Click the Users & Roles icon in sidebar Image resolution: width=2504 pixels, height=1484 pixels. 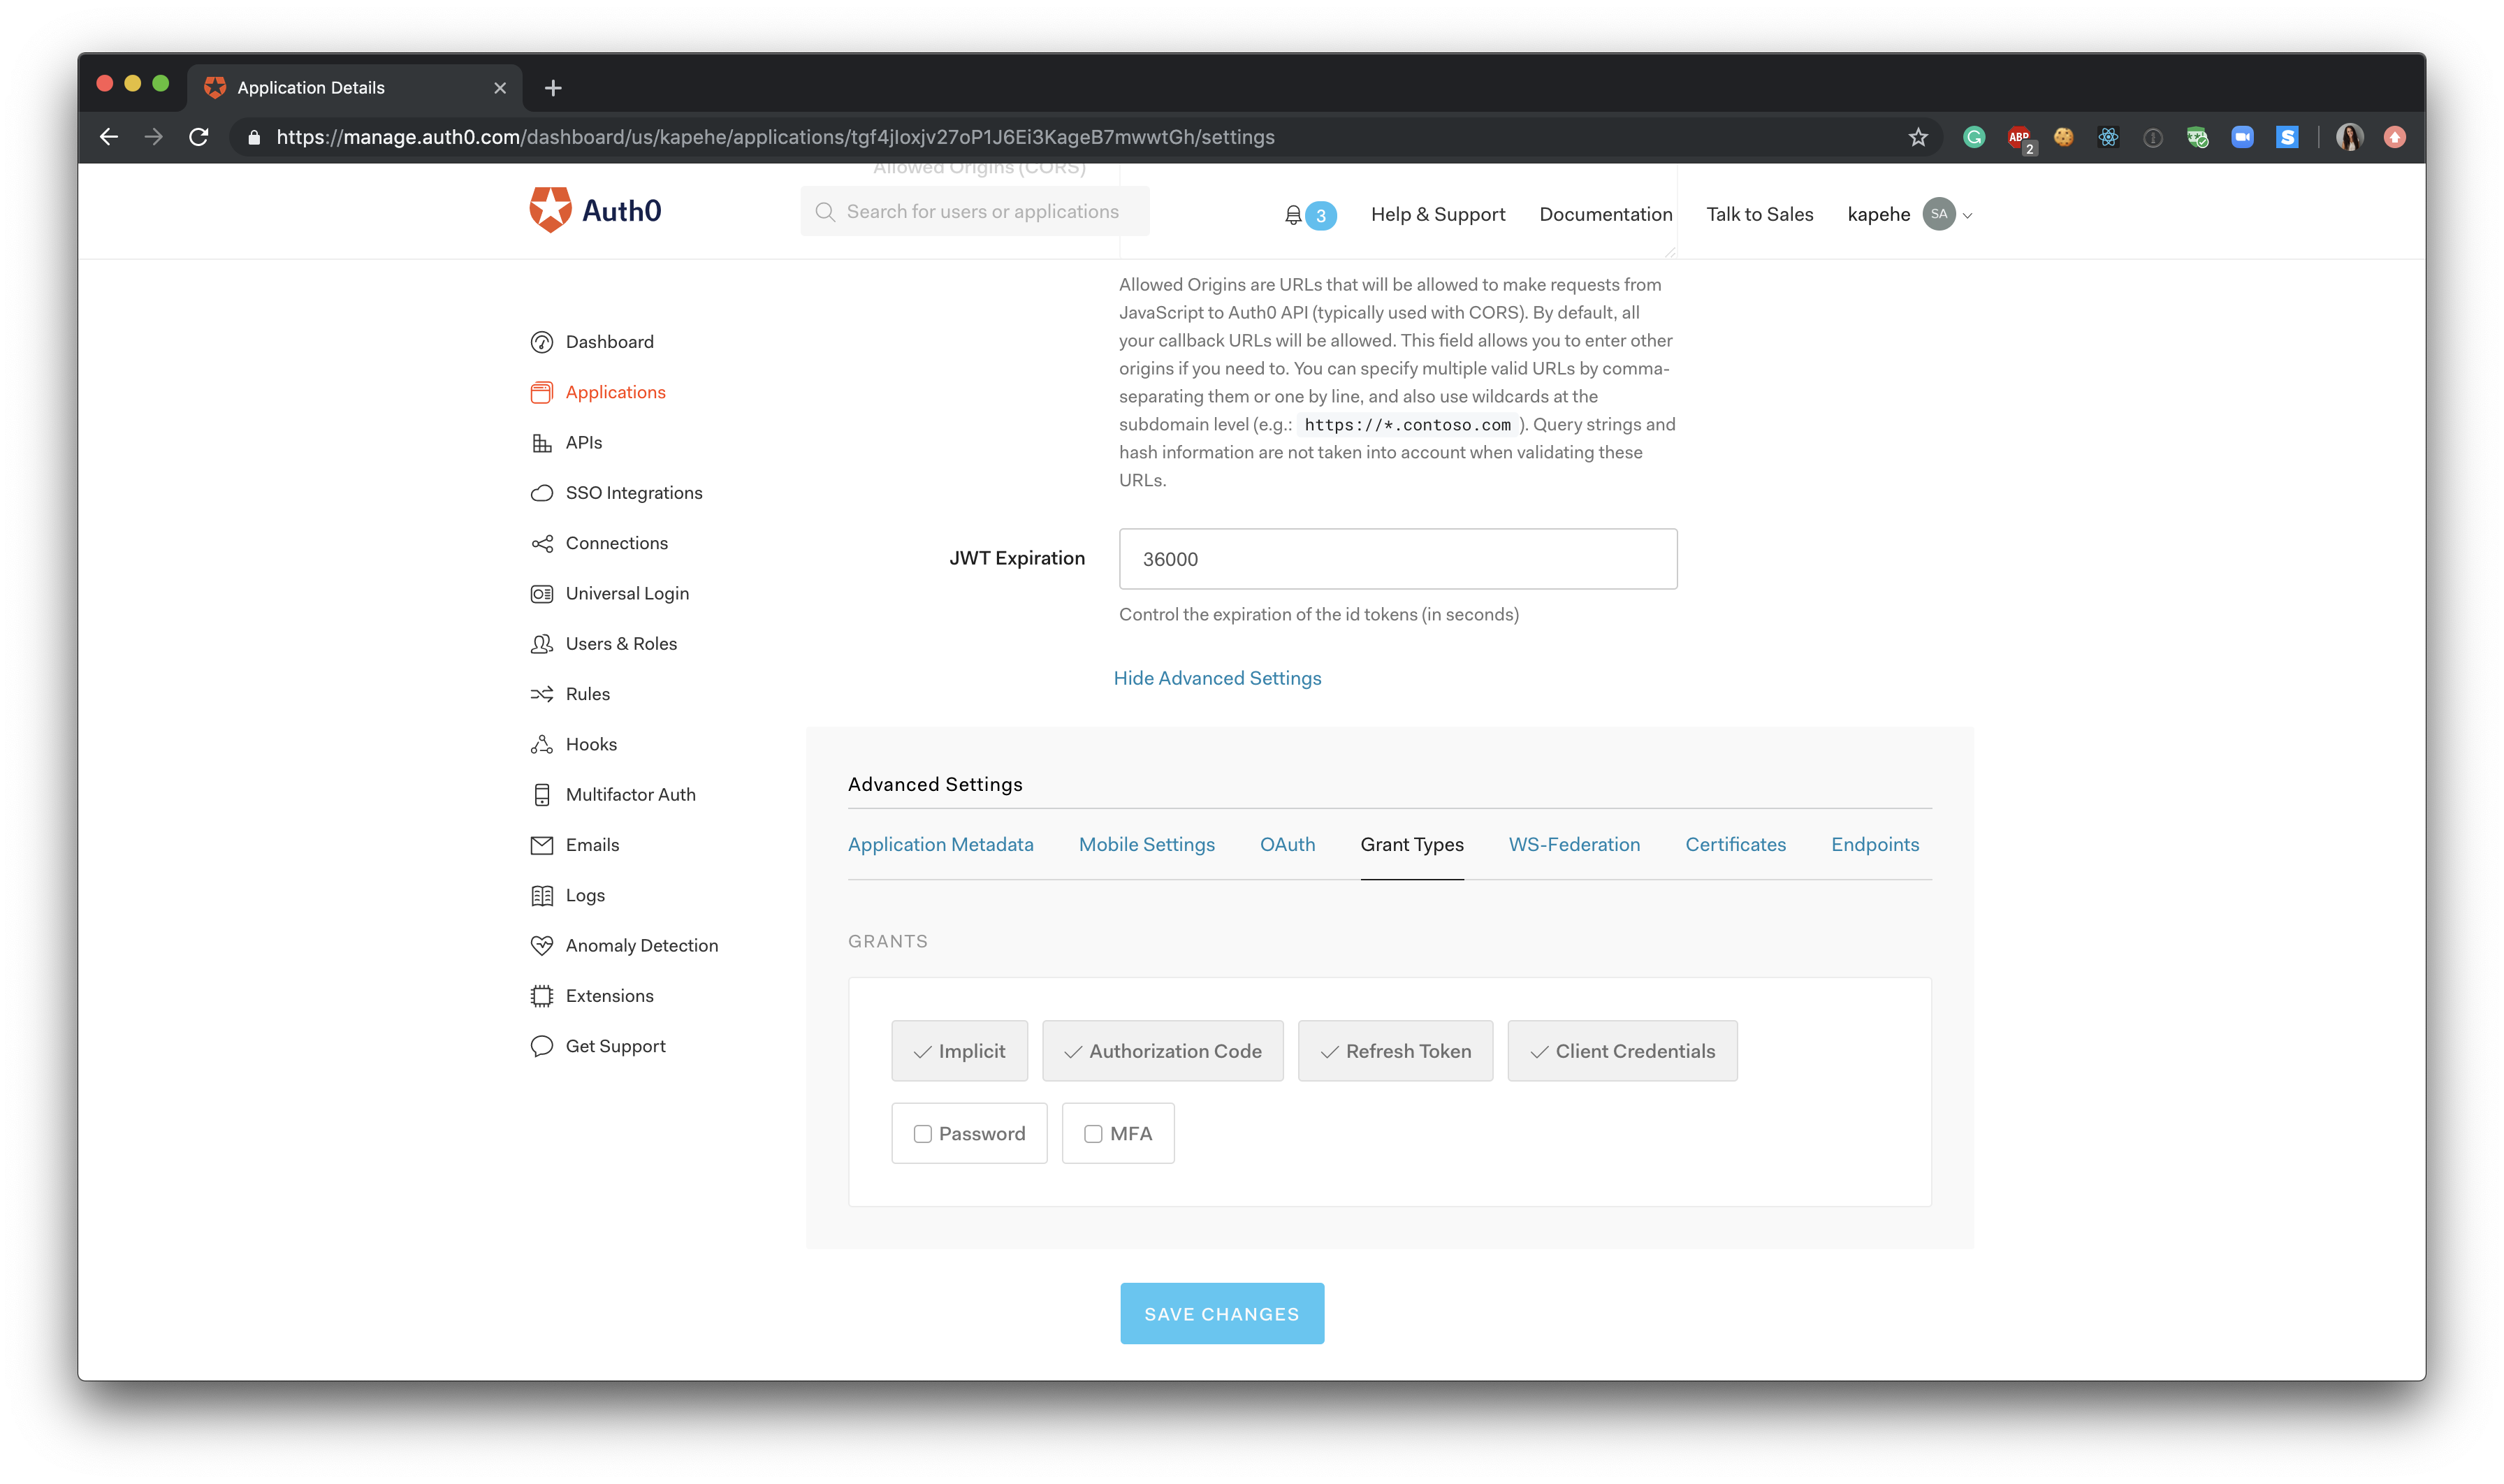click(x=540, y=643)
